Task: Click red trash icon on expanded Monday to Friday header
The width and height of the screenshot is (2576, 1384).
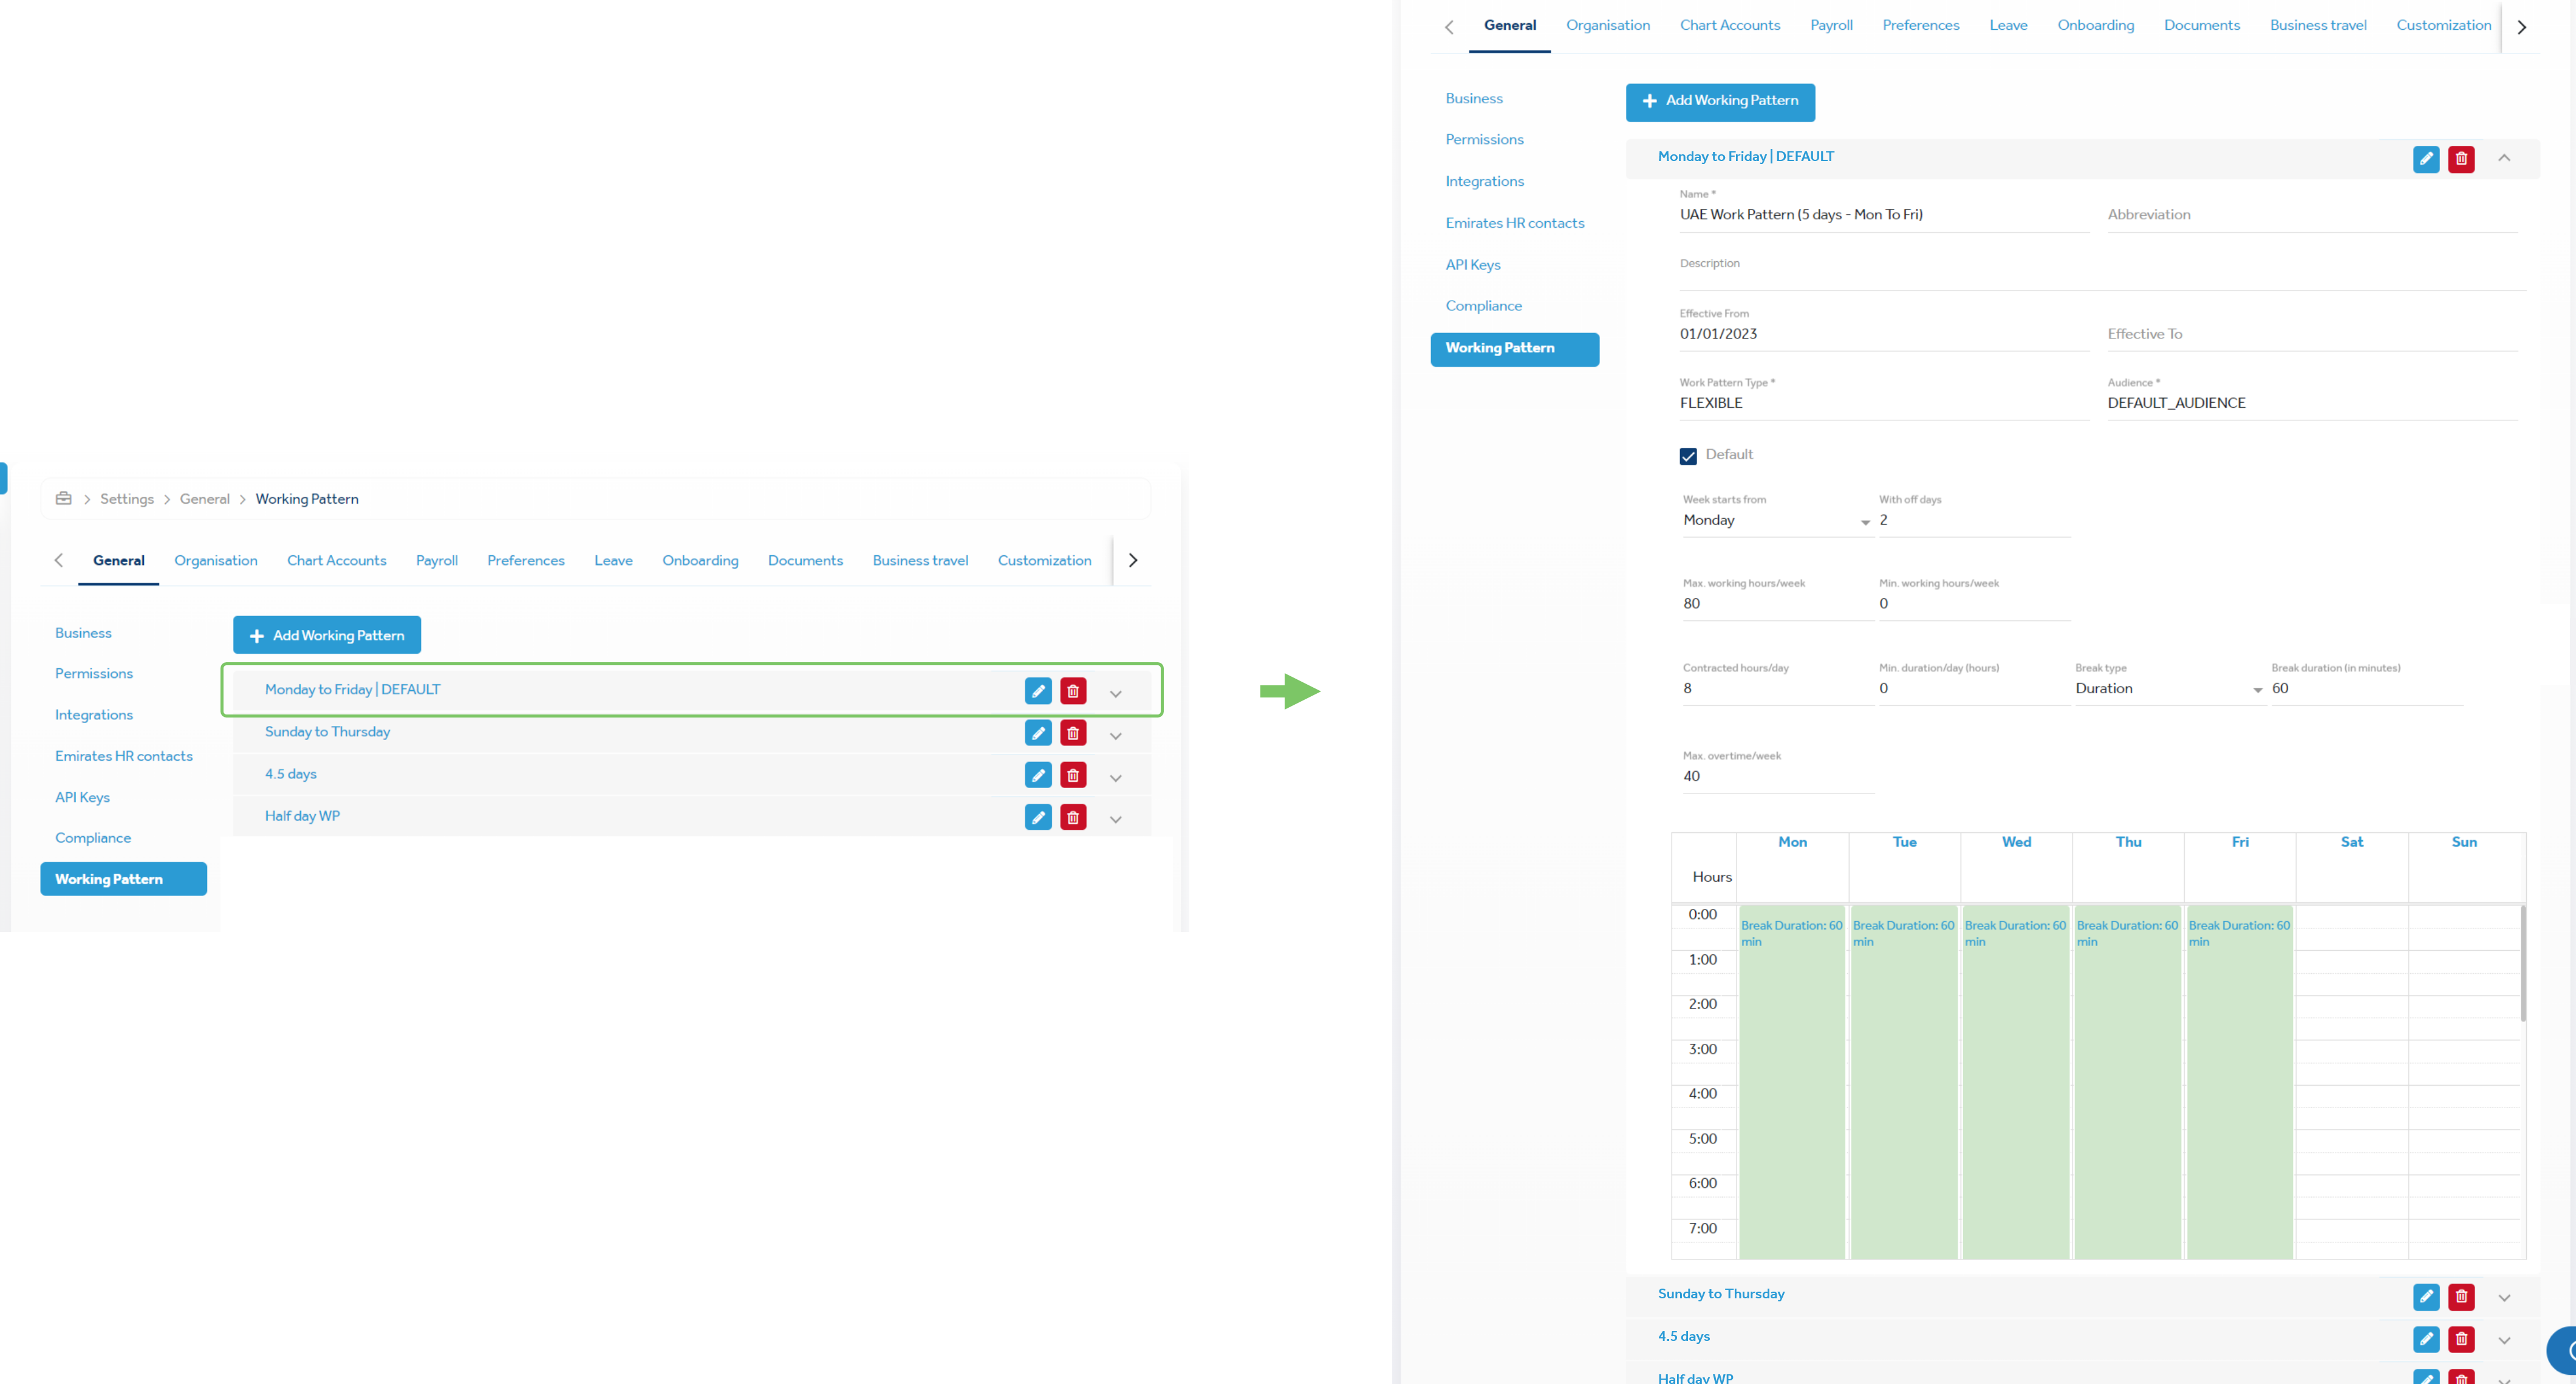Action: pyautogui.click(x=2461, y=159)
